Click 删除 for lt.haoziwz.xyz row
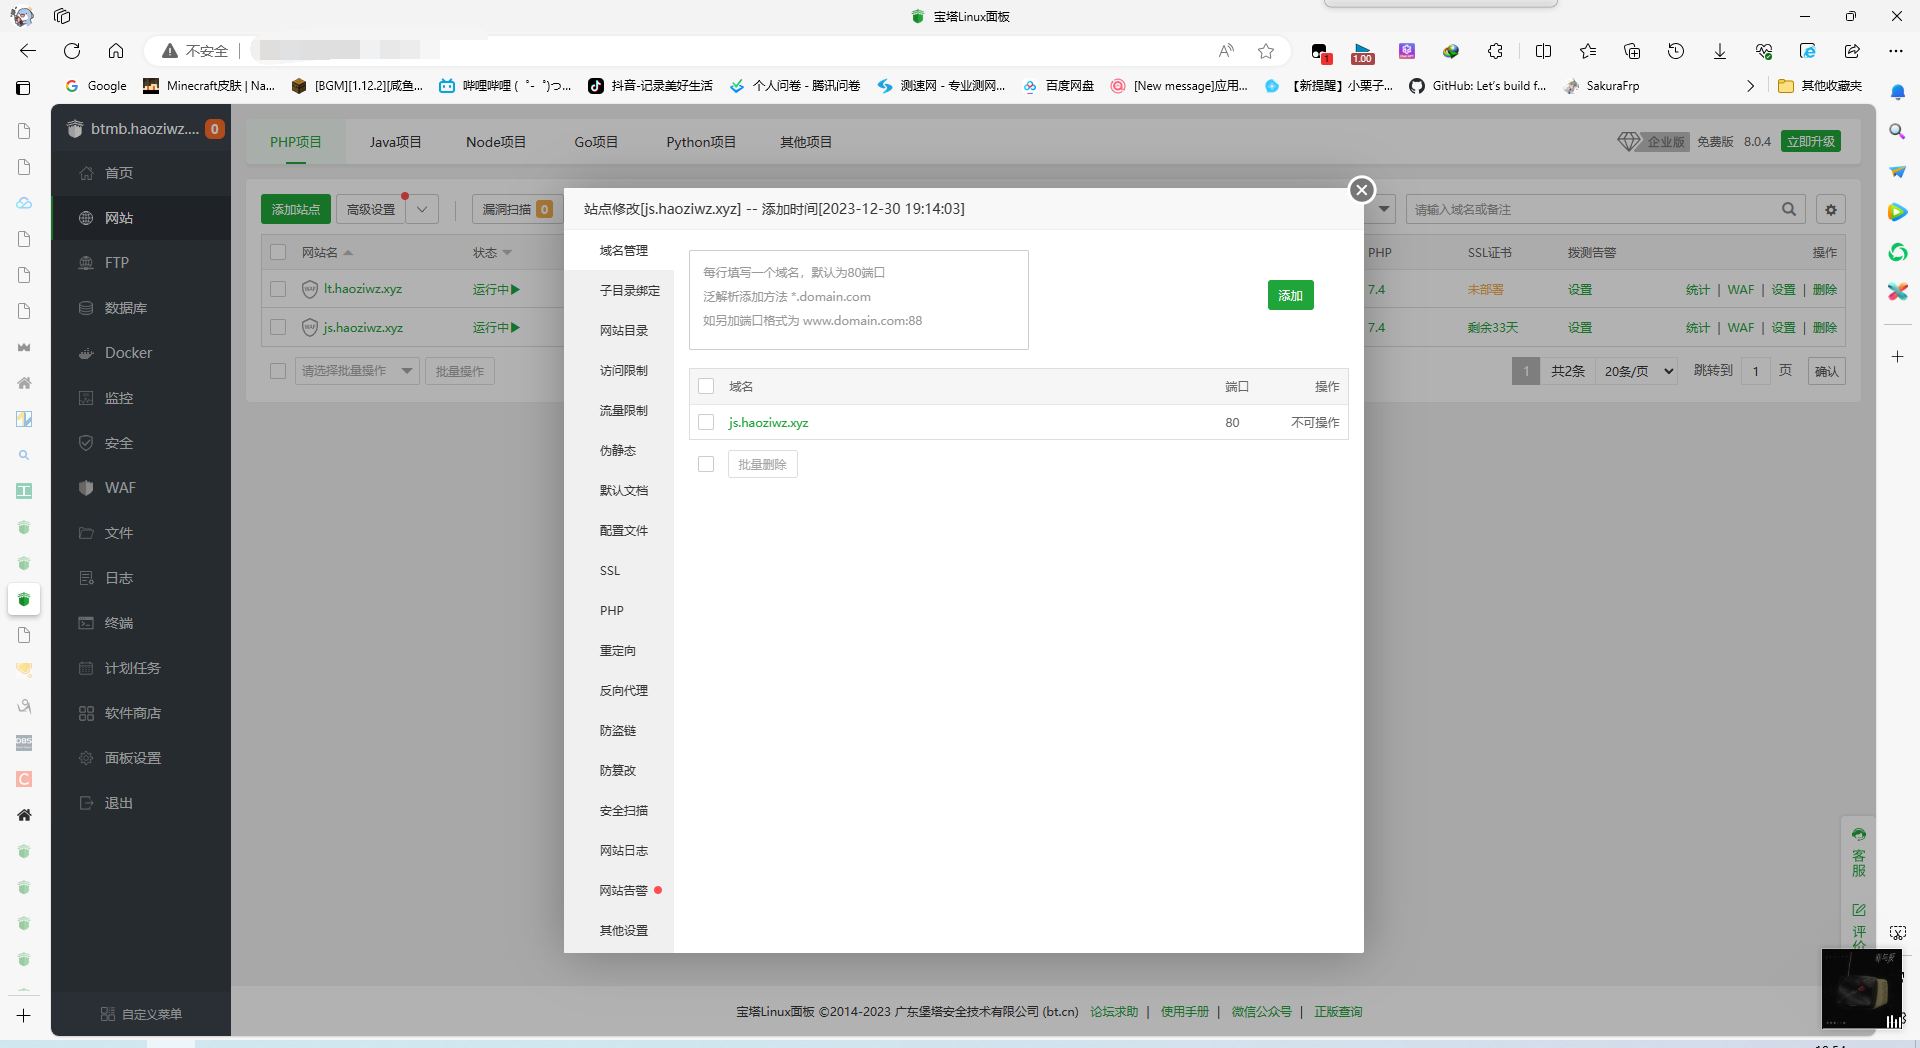The height and width of the screenshot is (1048, 1920). point(1825,290)
